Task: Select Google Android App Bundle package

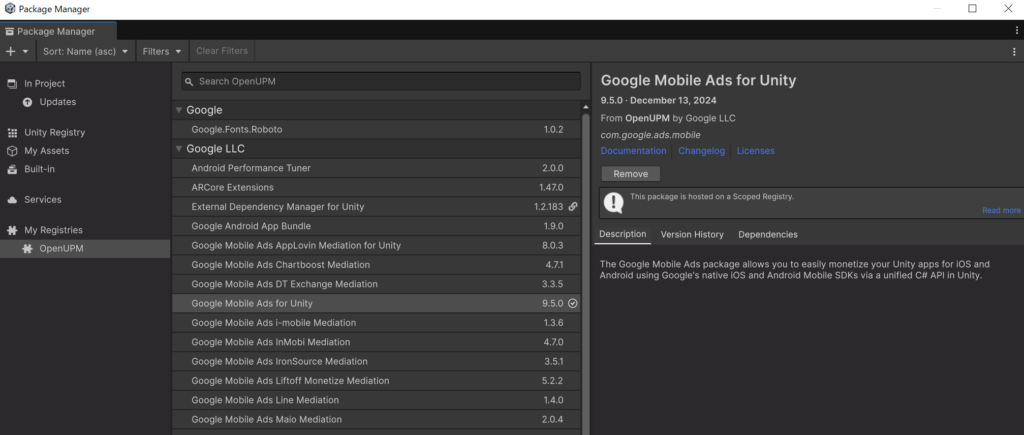Action: pyautogui.click(x=376, y=226)
